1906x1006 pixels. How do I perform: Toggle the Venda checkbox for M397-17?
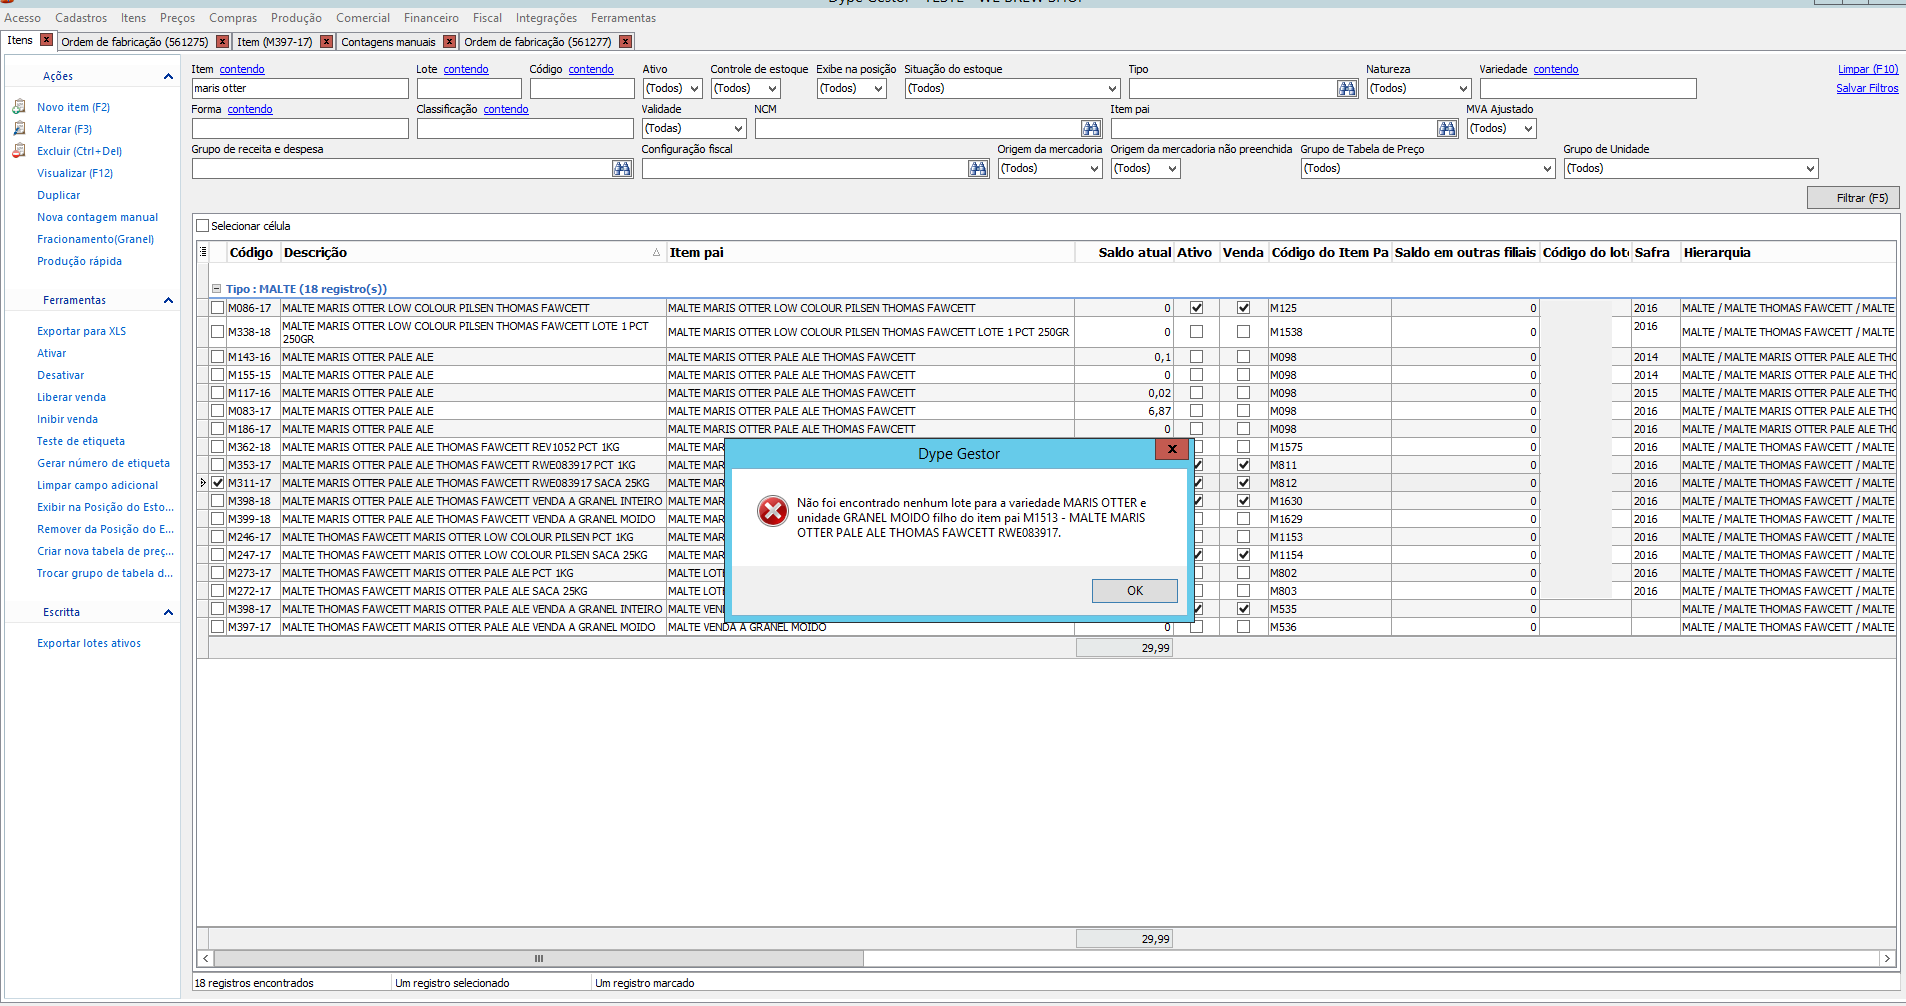click(1243, 627)
